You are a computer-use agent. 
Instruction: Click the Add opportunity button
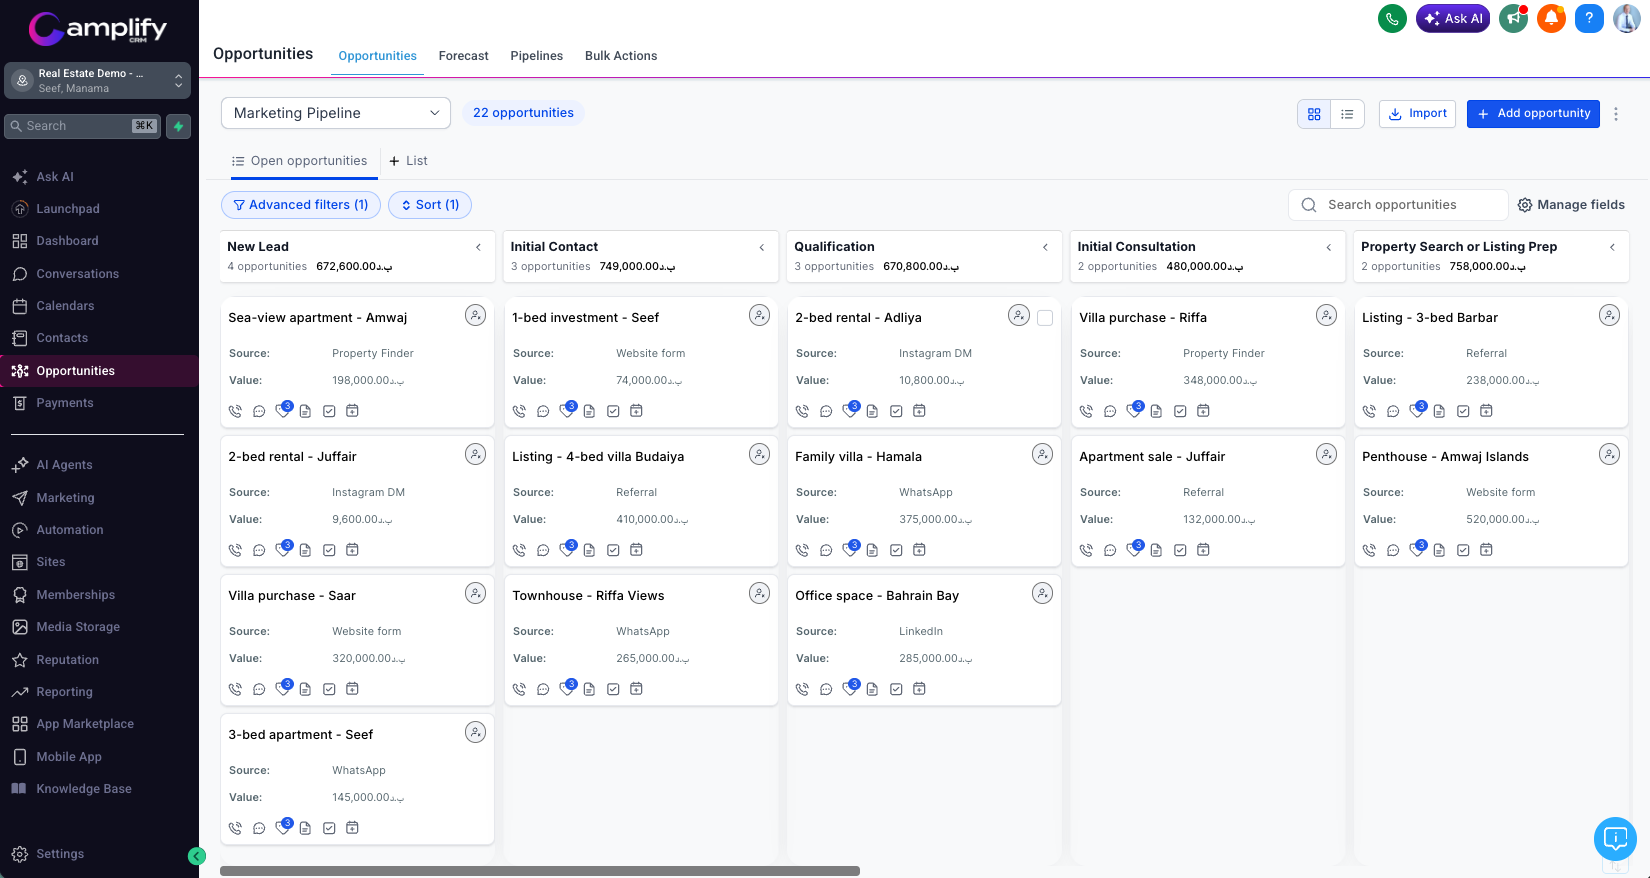point(1533,114)
